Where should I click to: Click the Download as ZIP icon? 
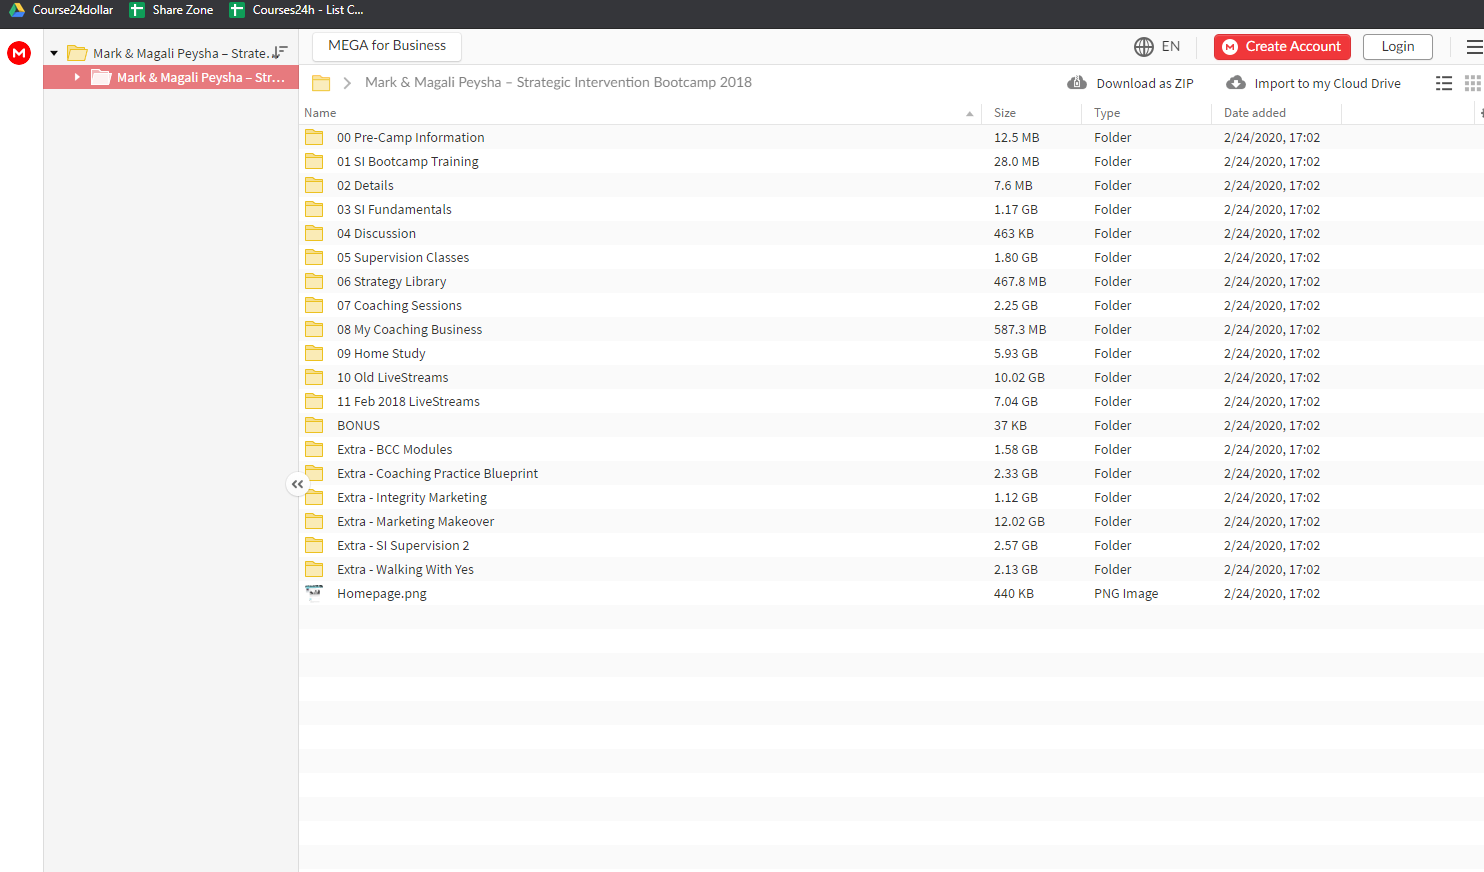[1077, 83]
